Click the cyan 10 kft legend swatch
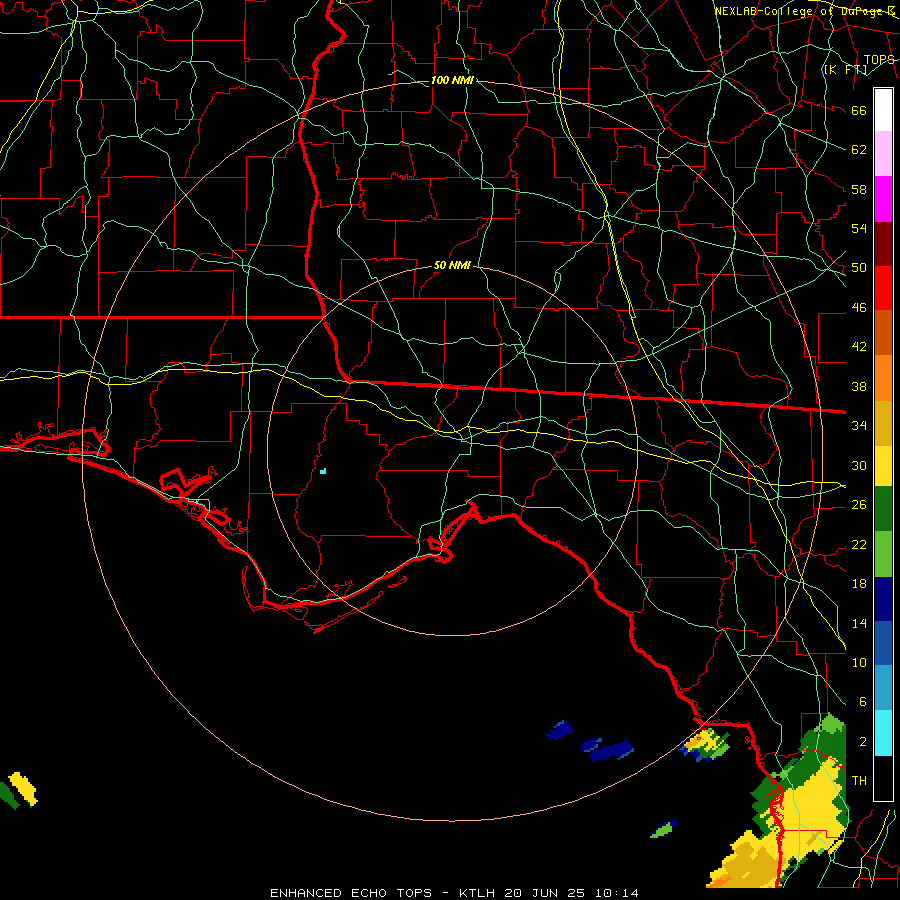Screen dimensions: 900x900 [x=883, y=733]
